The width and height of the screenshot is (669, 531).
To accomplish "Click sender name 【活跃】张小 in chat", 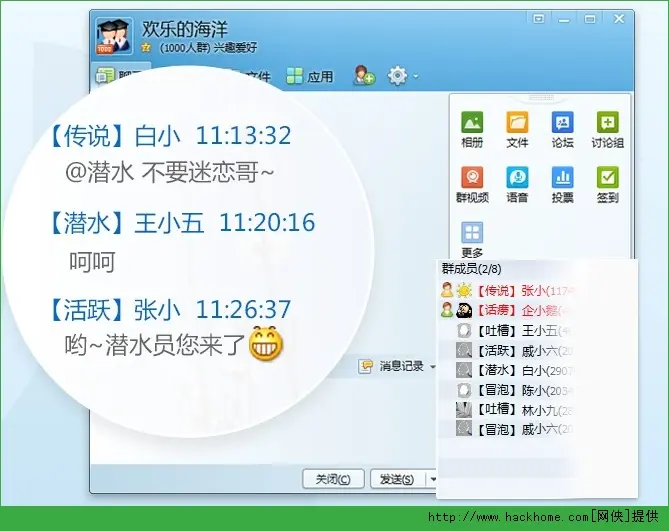I will [x=114, y=309].
